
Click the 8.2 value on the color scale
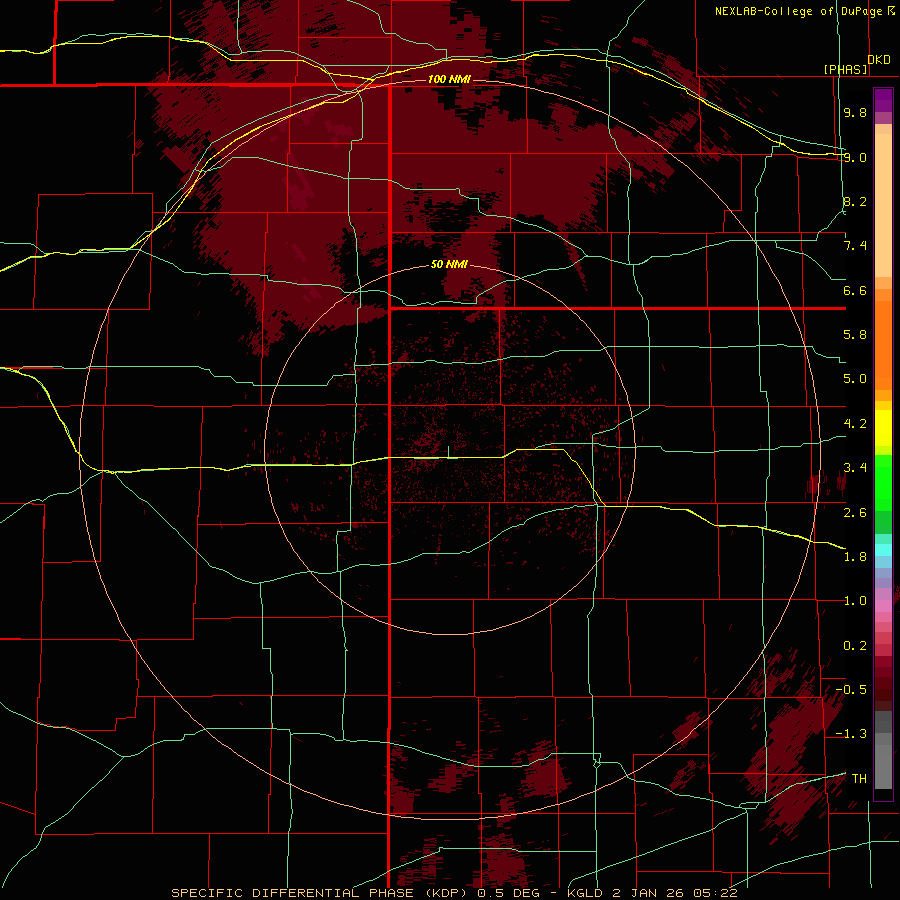click(x=855, y=201)
